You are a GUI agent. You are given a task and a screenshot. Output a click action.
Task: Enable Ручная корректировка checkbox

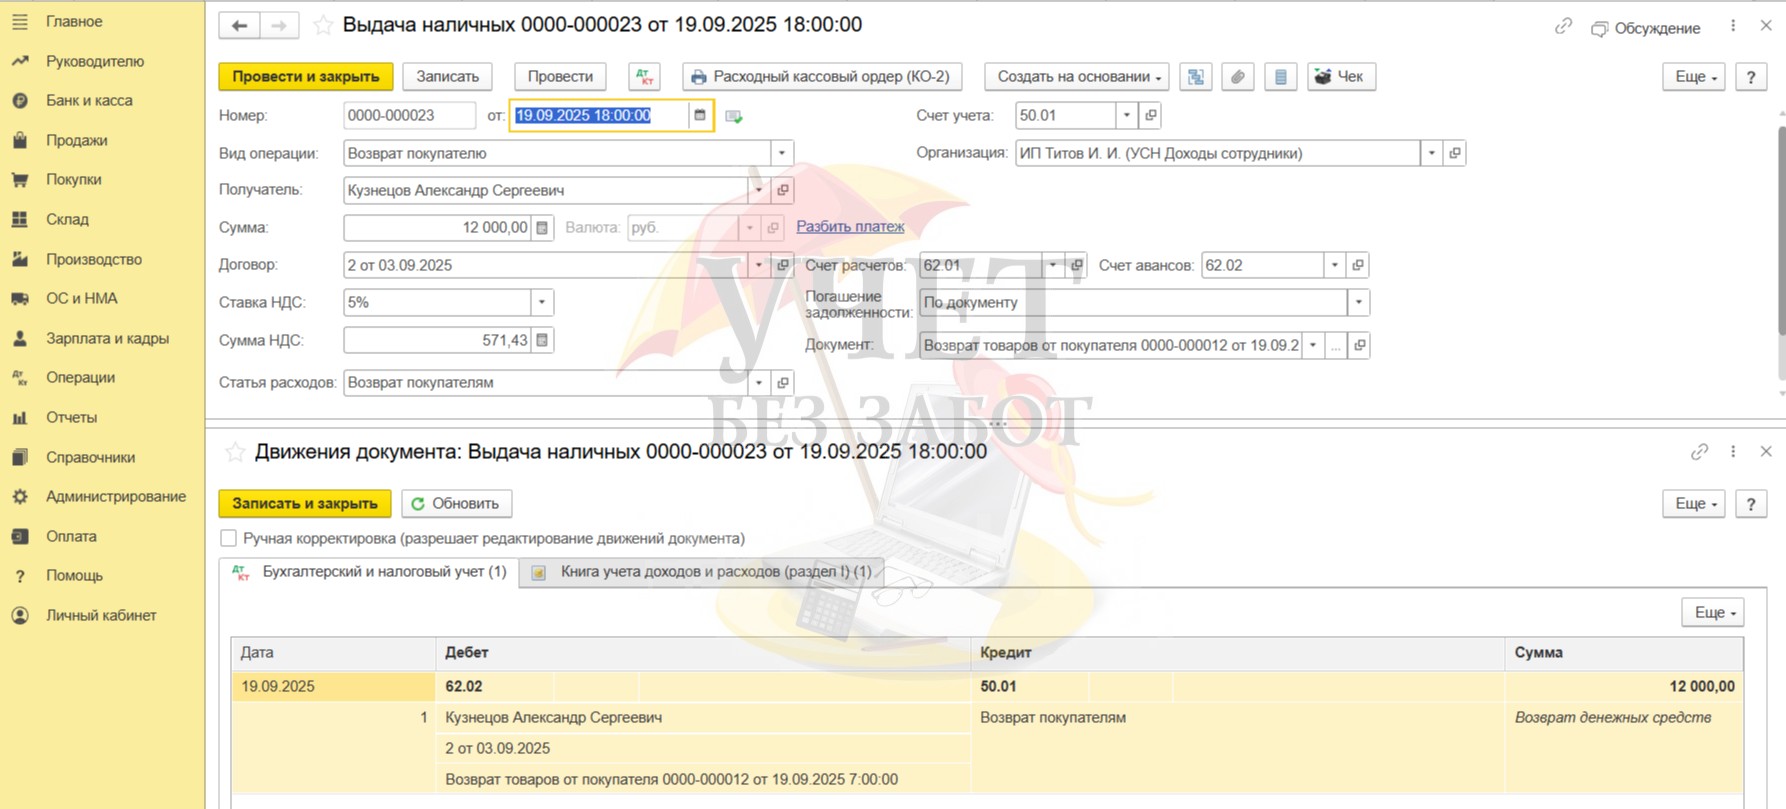tap(229, 538)
